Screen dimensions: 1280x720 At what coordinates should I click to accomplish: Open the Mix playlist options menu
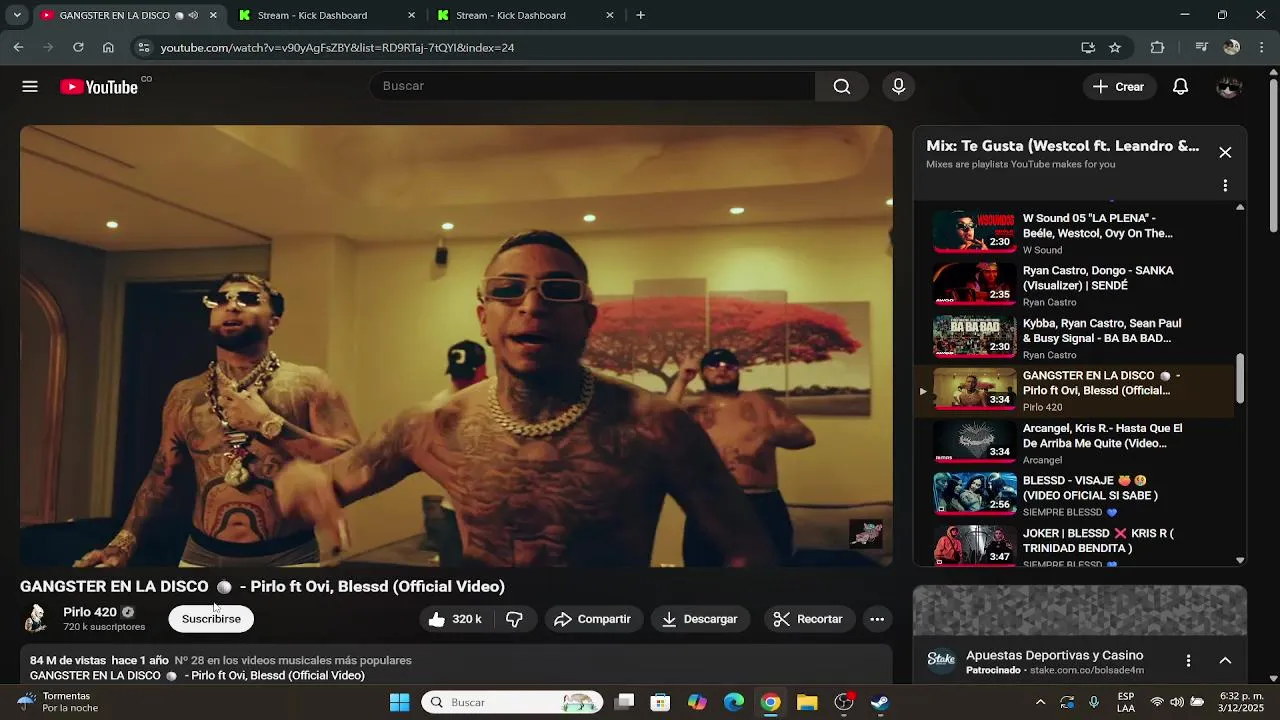coord(1225,186)
